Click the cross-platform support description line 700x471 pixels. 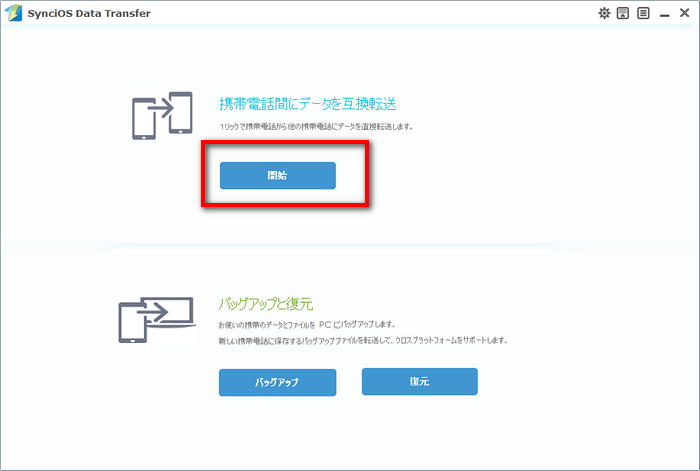(363, 341)
